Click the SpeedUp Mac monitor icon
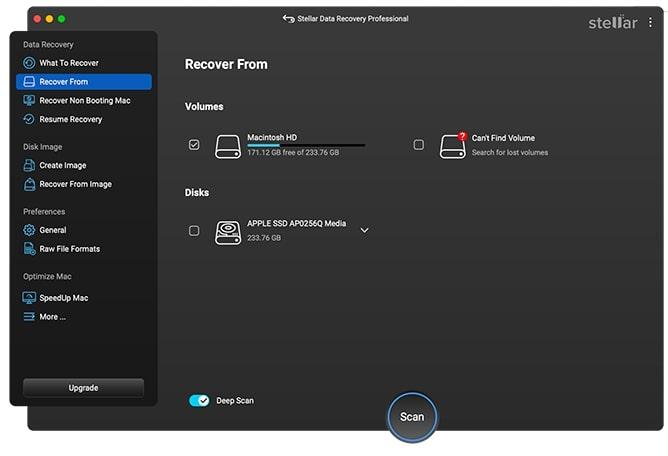This screenshot has width=668, height=456. coord(29,298)
